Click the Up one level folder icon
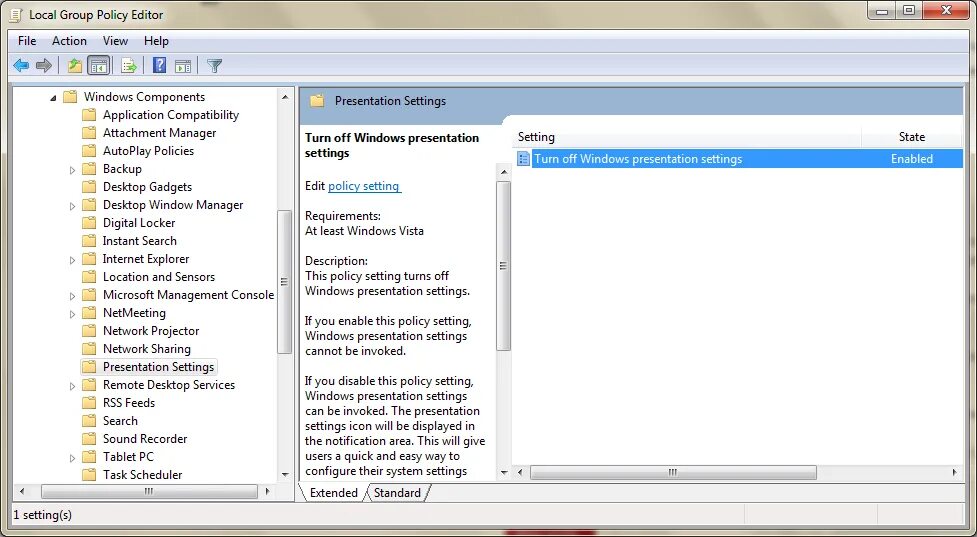977x537 pixels. click(75, 65)
